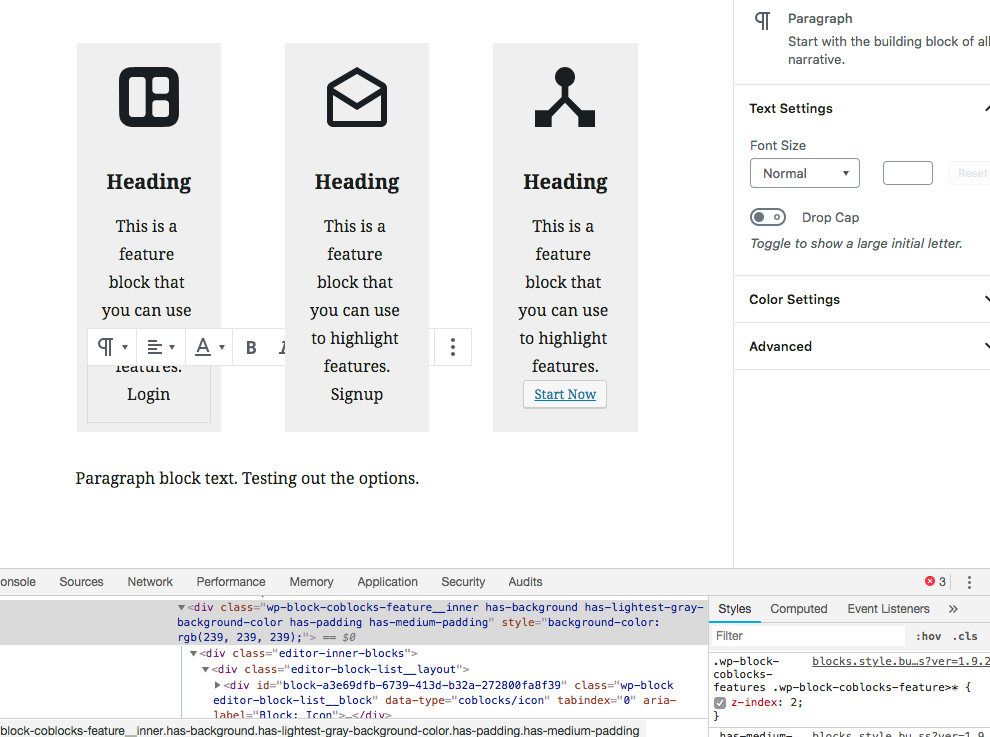Open the Event Listeners tab
990x737 pixels.
pyautogui.click(x=888, y=609)
